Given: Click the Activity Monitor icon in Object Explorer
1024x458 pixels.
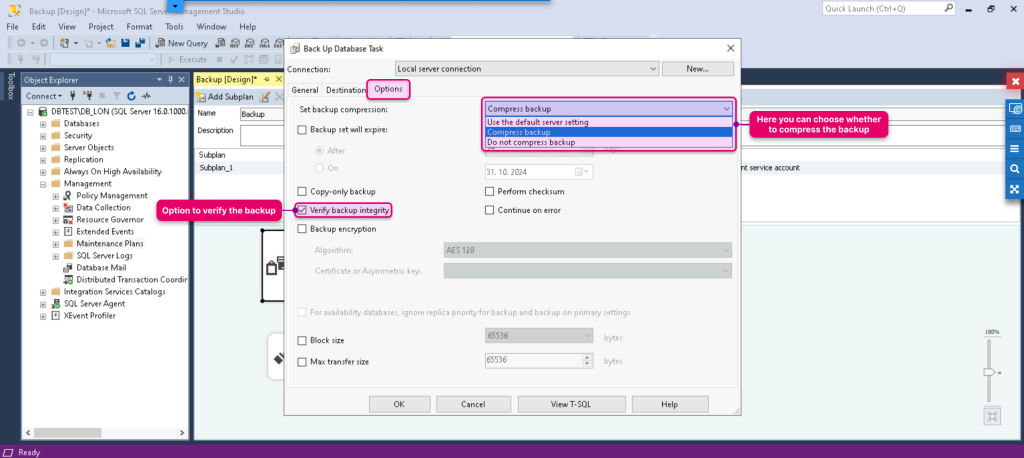Looking at the screenshot, I should pos(146,95).
